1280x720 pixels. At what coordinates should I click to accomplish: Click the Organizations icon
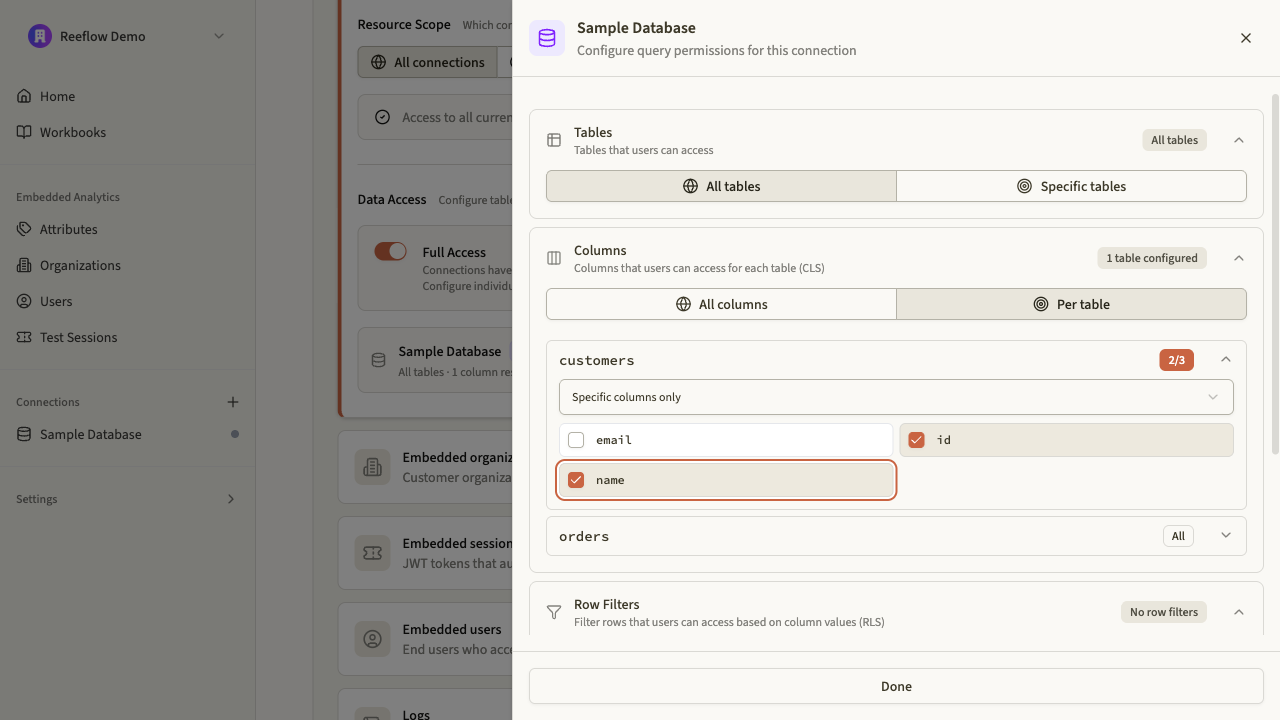click(x=24, y=265)
